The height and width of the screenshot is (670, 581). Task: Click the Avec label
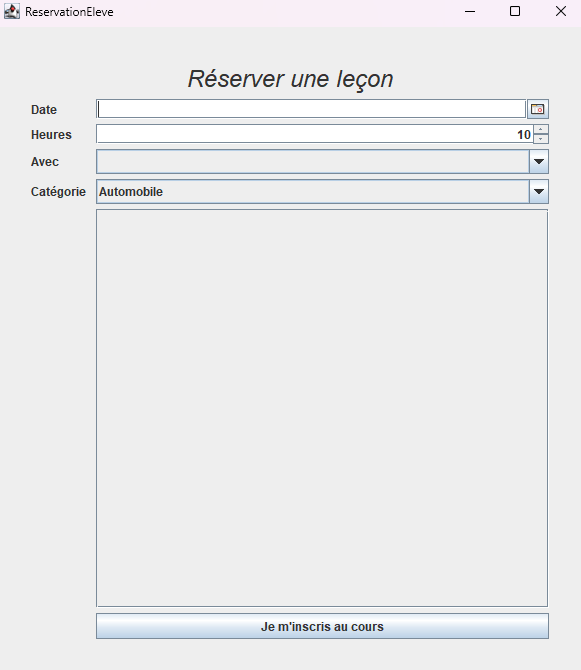pos(45,162)
